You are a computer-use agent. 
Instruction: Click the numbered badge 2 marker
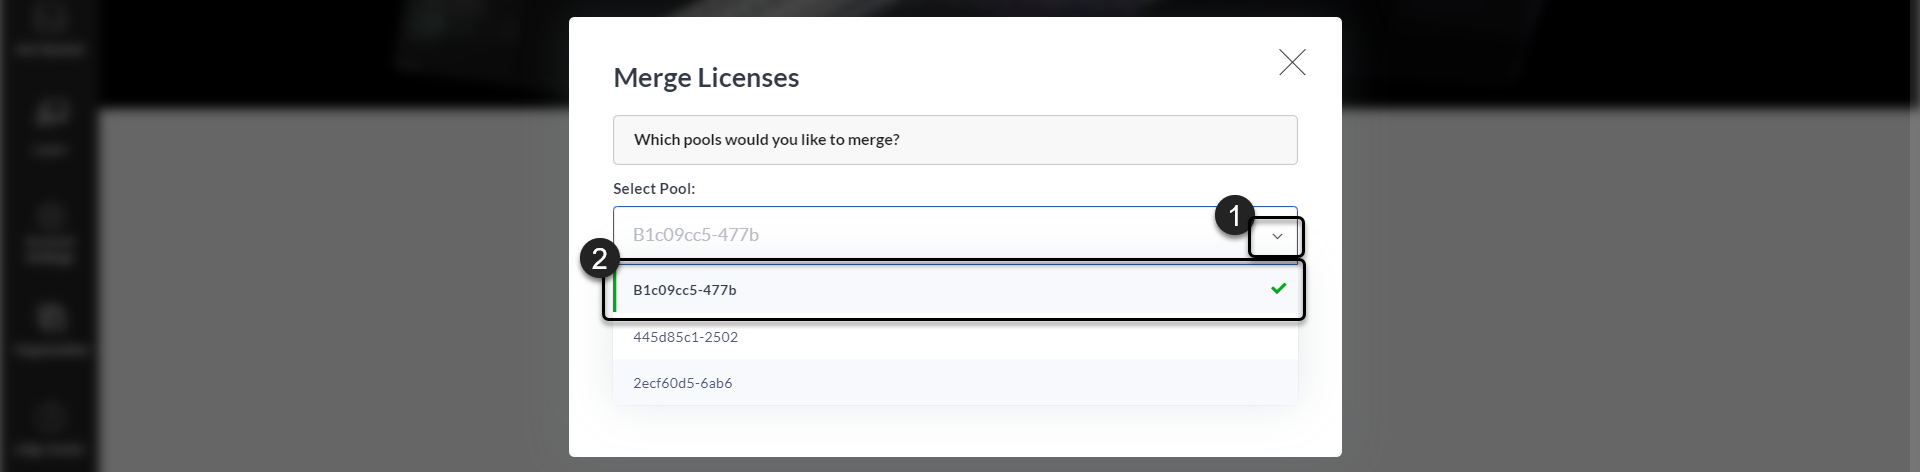coord(600,259)
